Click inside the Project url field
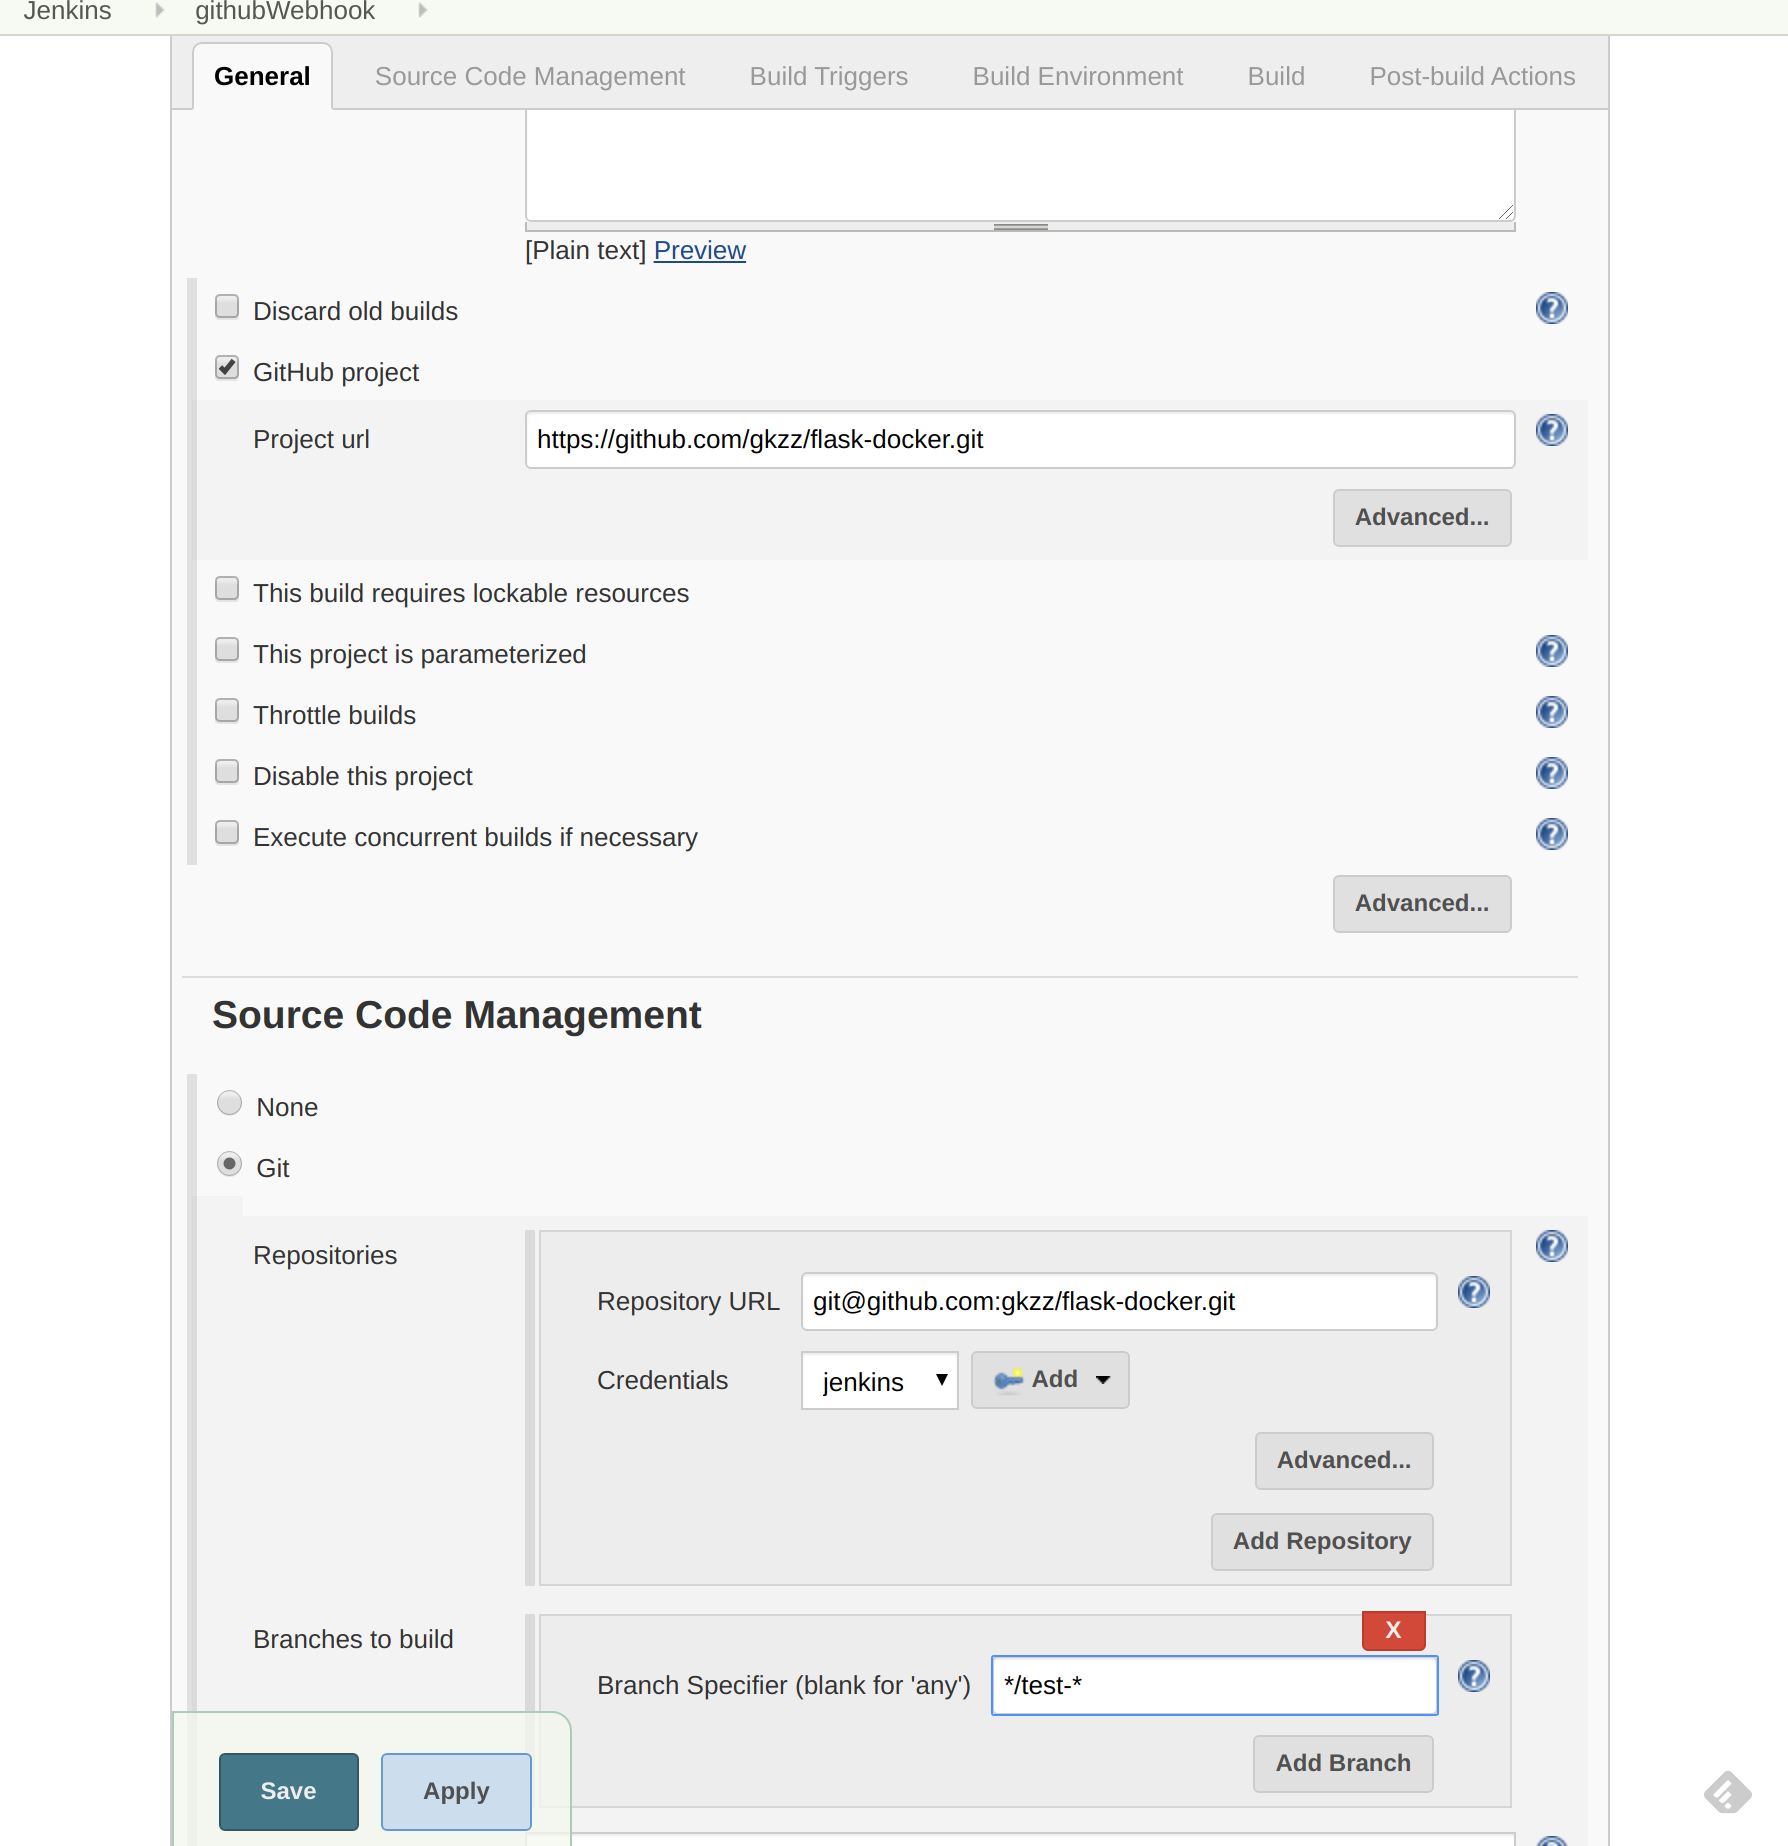1788x1846 pixels. pyautogui.click(x=1019, y=439)
